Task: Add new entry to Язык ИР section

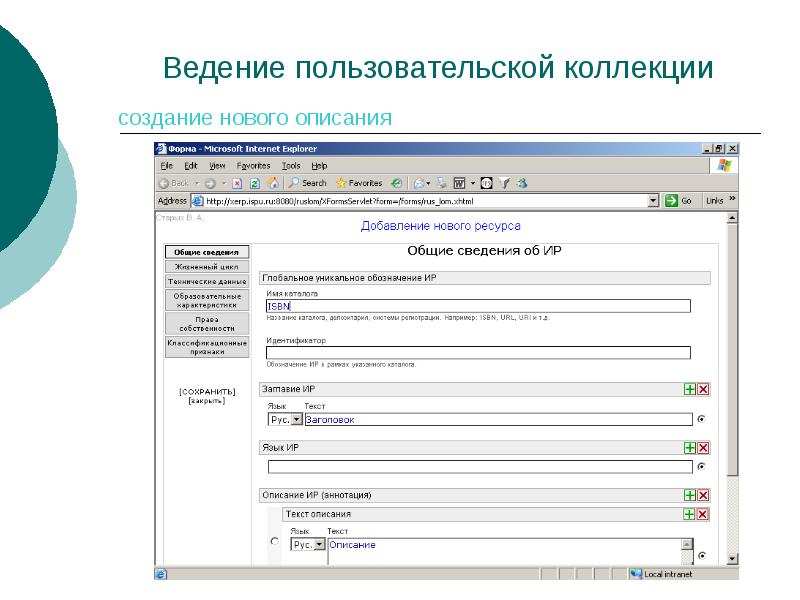Action: pyautogui.click(x=689, y=448)
